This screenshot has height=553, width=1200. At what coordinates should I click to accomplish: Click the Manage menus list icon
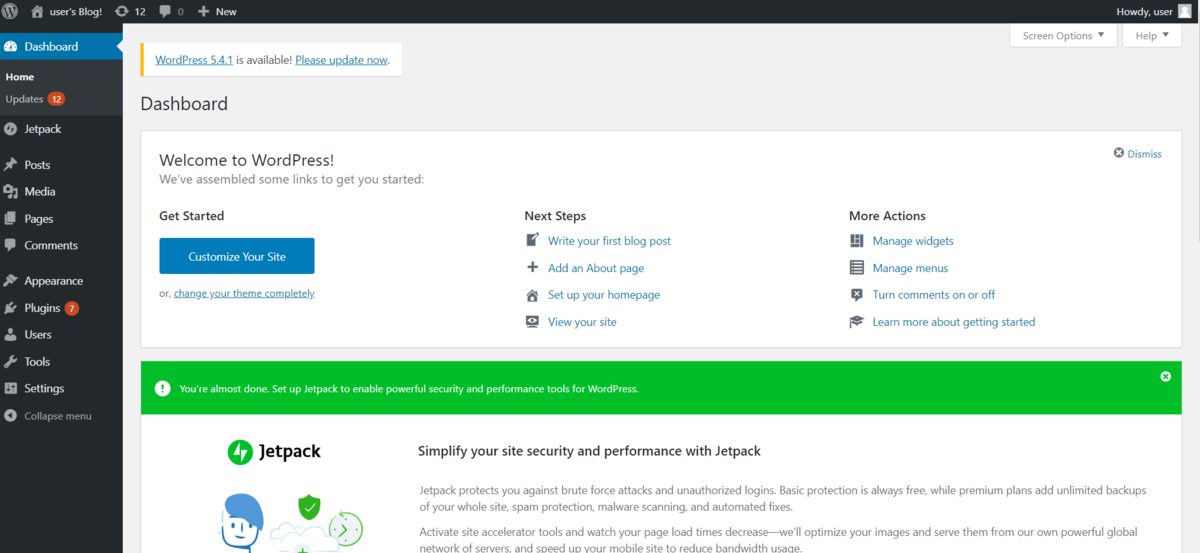857,268
